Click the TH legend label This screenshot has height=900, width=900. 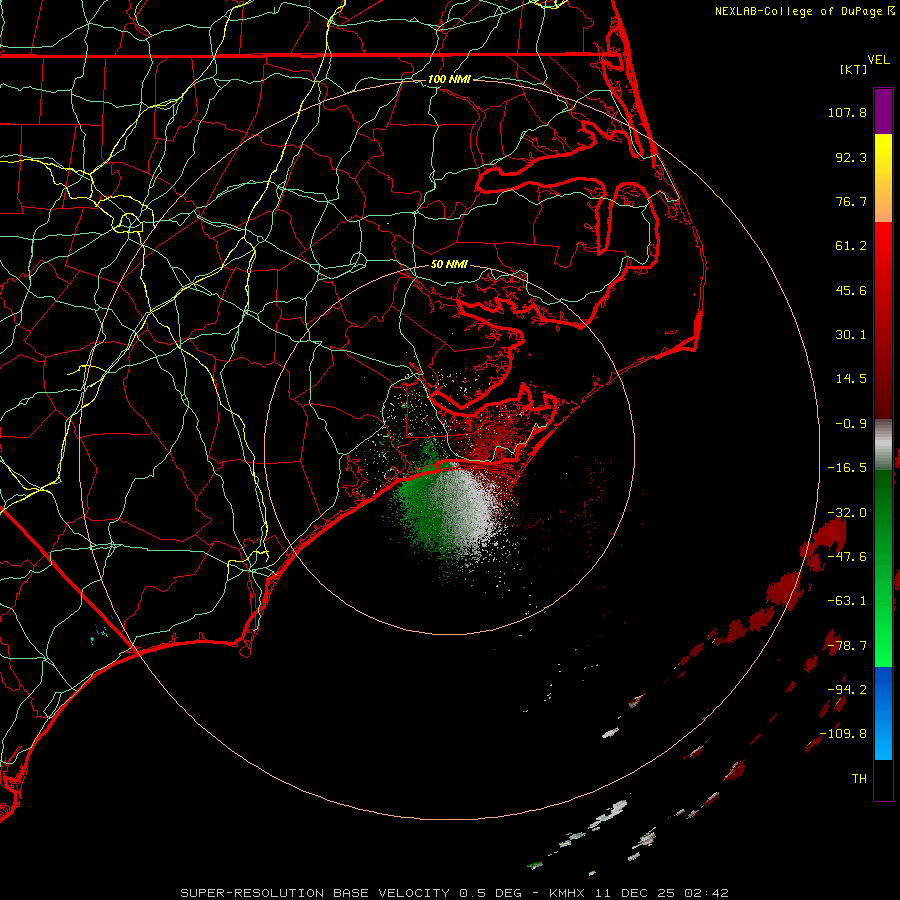[859, 778]
